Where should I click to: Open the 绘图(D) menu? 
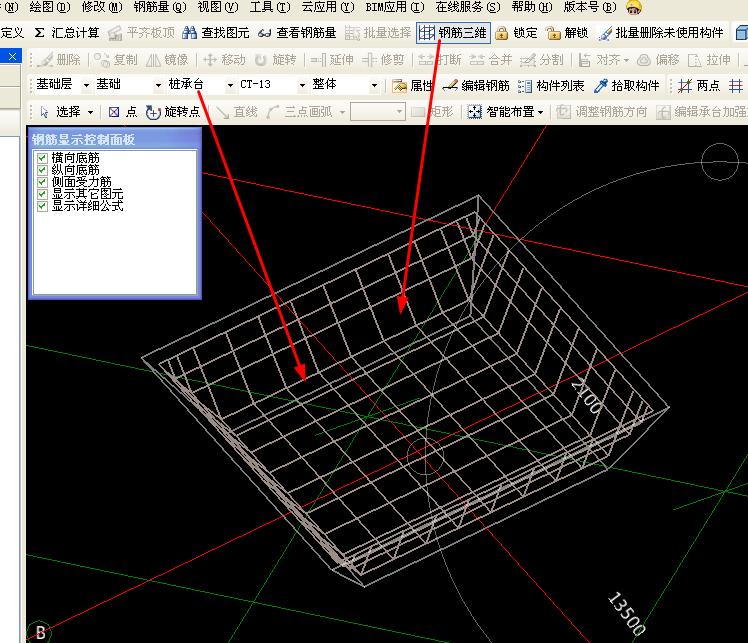pyautogui.click(x=50, y=7)
